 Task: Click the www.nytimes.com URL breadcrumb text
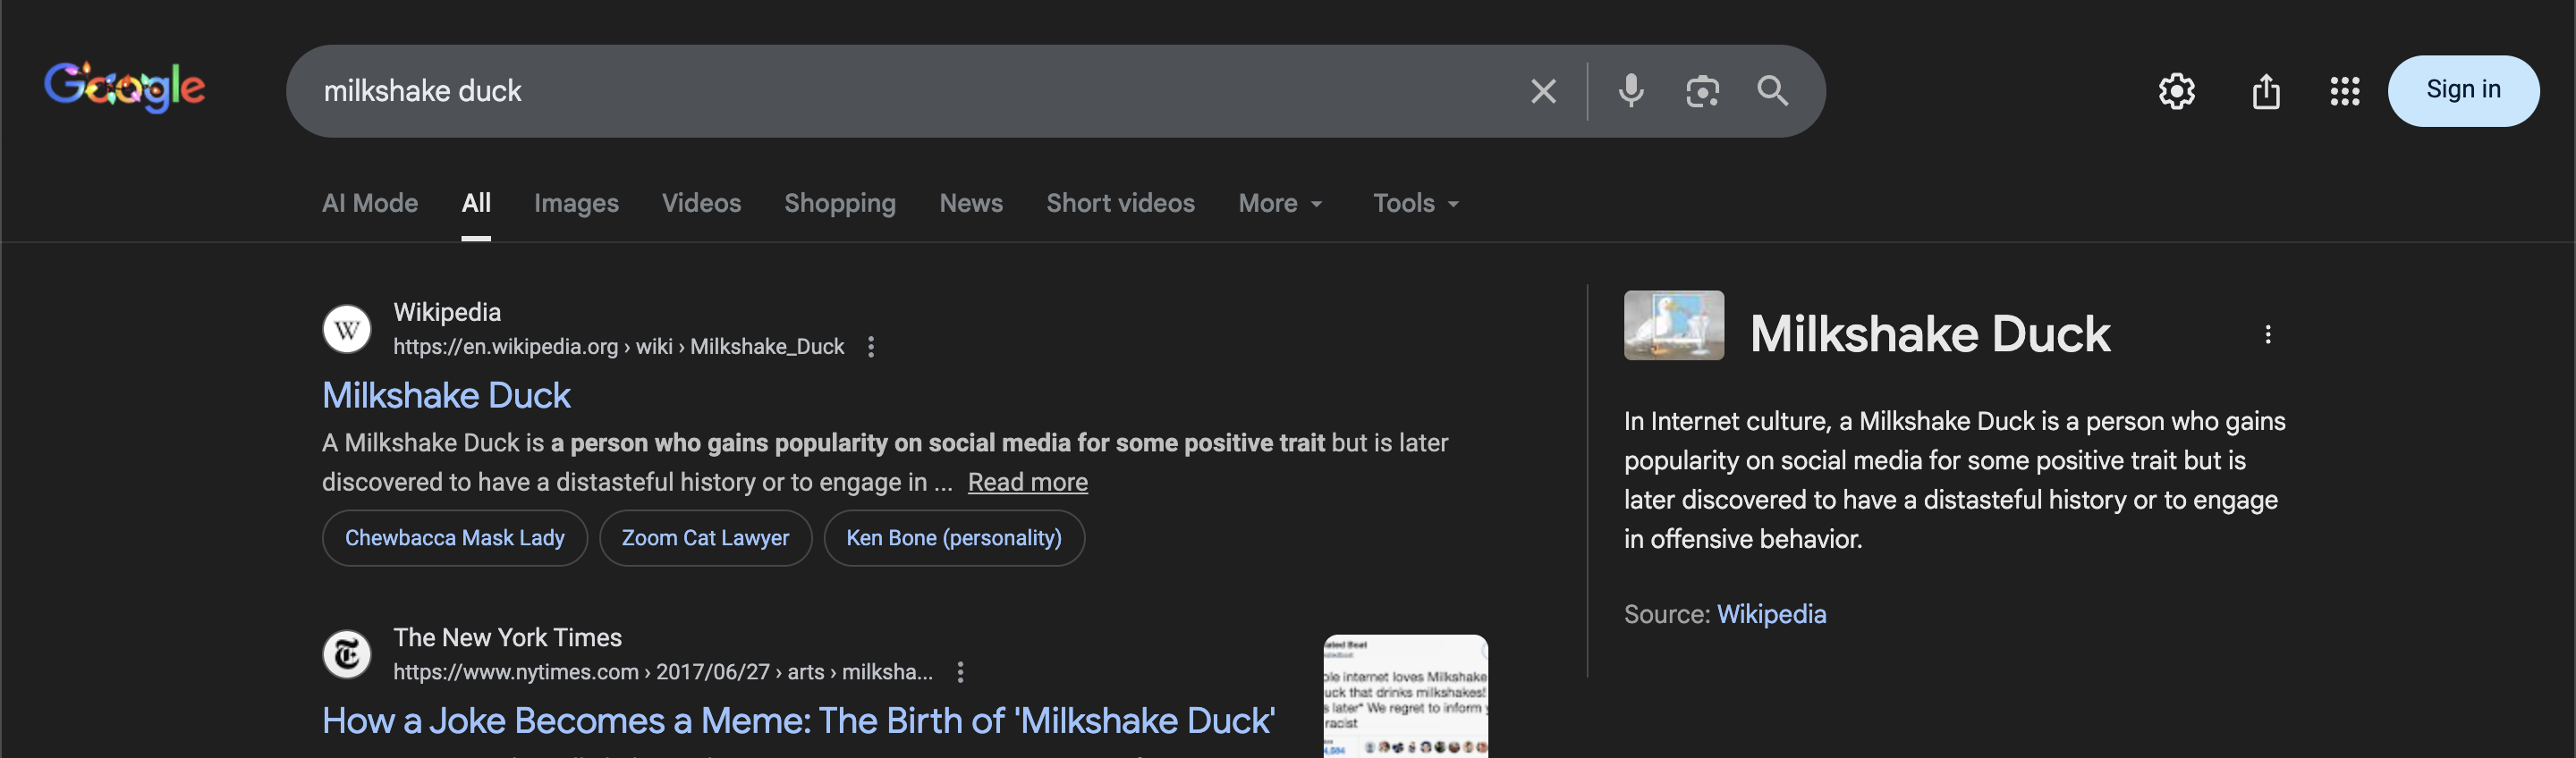click(x=662, y=672)
